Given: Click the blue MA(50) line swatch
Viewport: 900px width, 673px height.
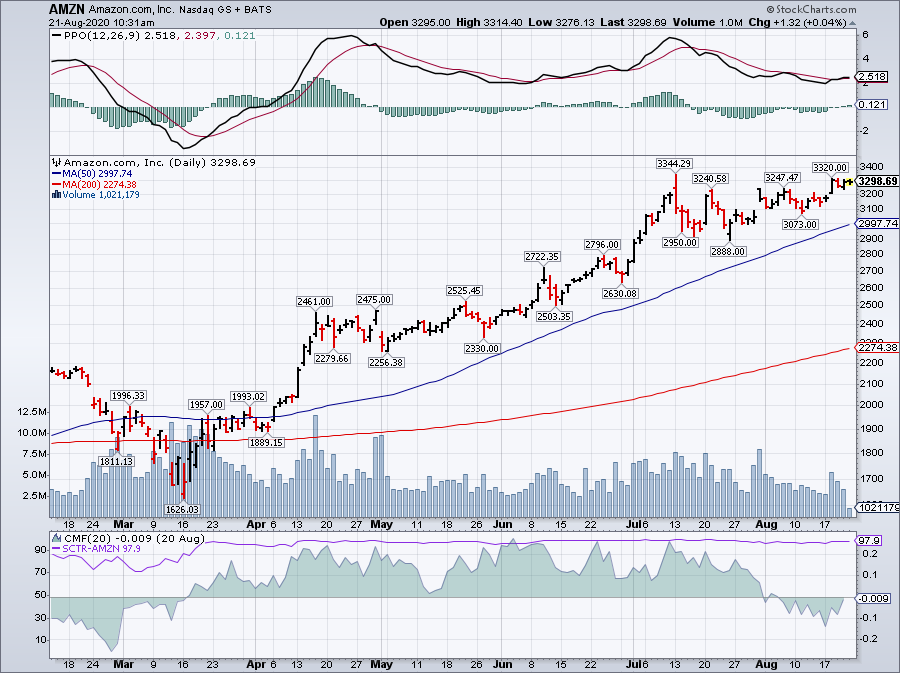Looking at the screenshot, I should pos(56,173).
